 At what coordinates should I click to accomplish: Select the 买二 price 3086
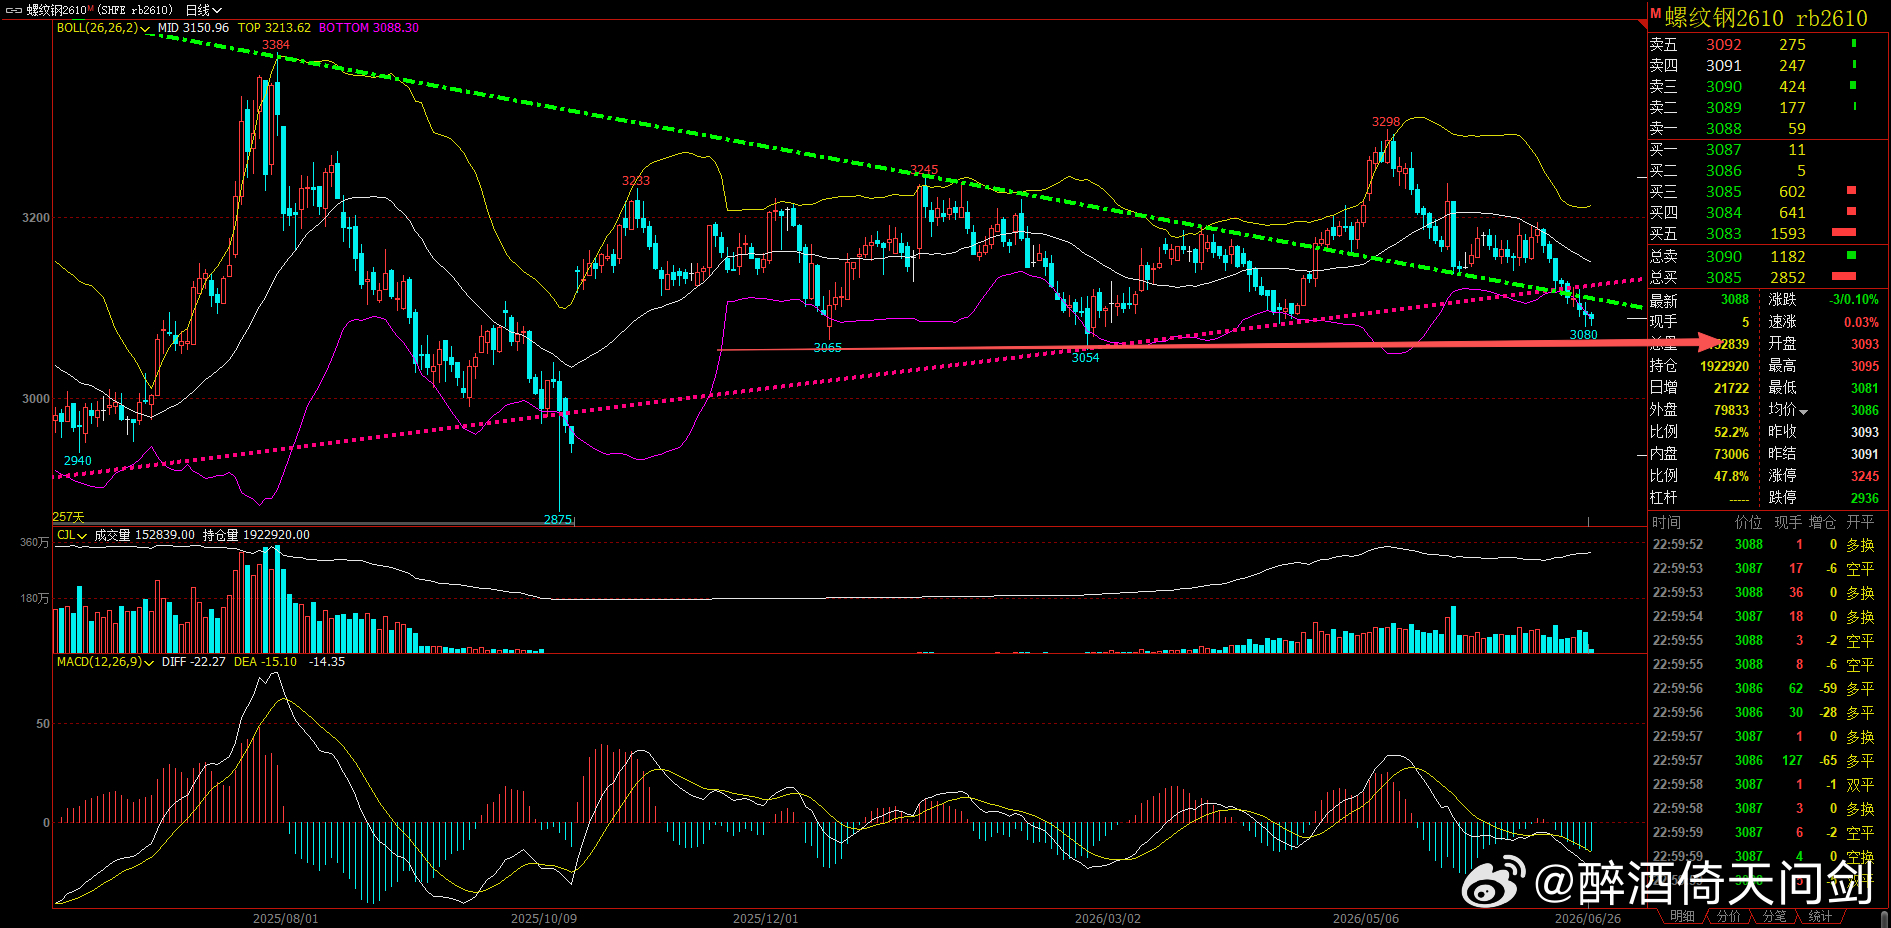[1724, 171]
